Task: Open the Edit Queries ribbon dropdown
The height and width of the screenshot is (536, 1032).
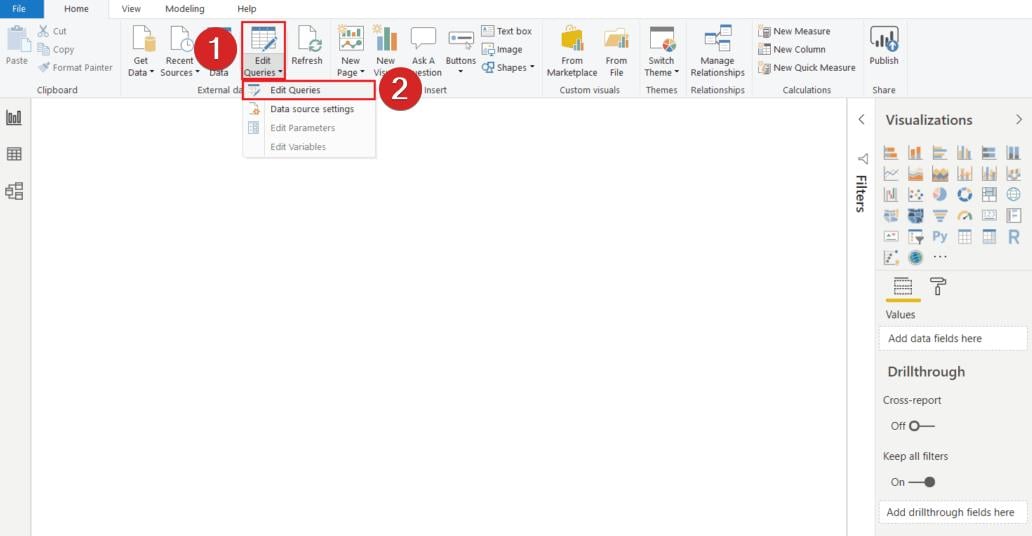Action: (x=263, y=51)
